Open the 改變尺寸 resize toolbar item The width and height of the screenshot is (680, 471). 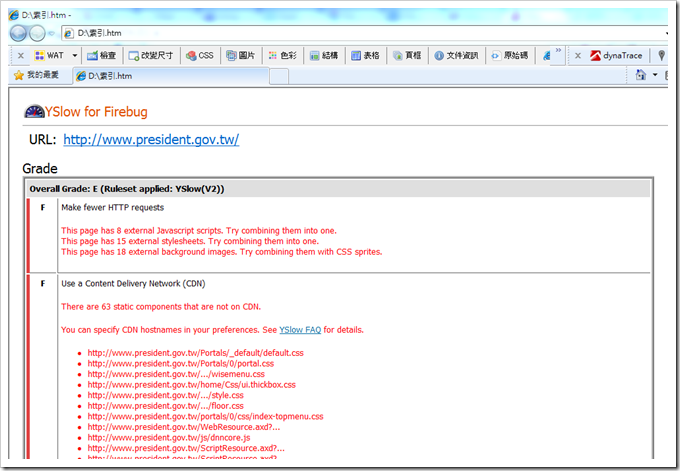pyautogui.click(x=151, y=56)
